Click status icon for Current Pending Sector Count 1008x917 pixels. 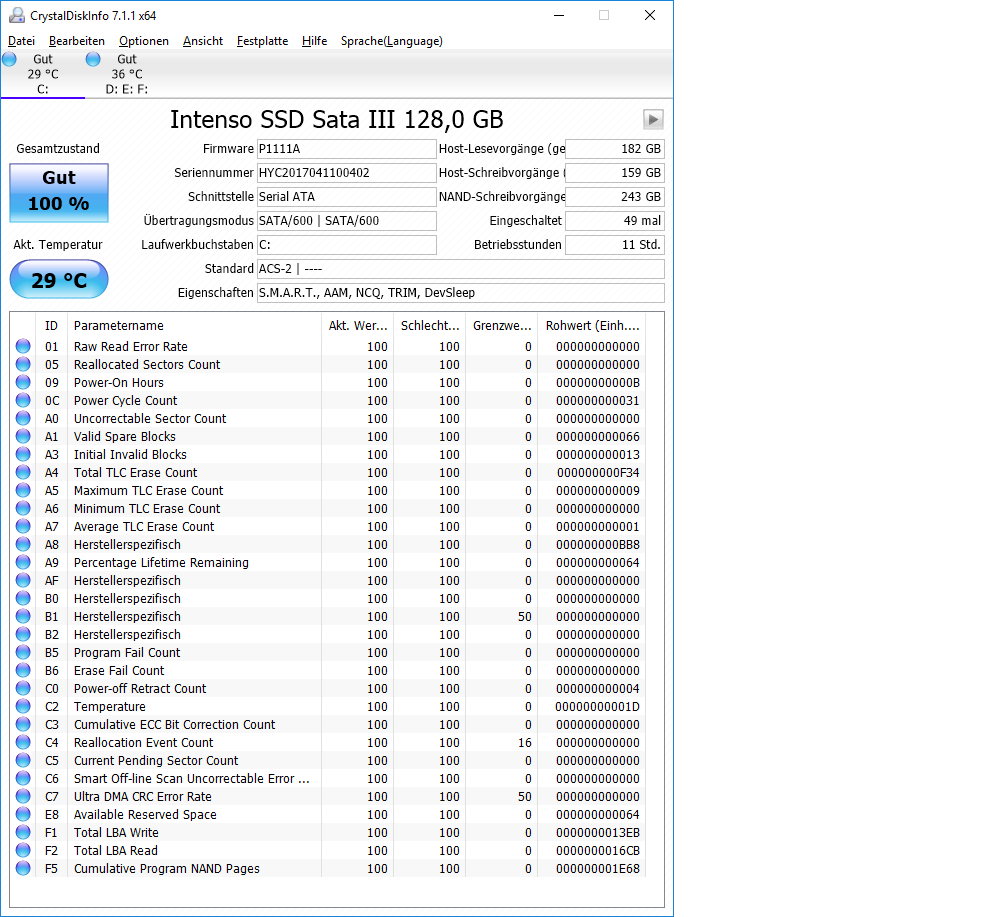[23, 760]
